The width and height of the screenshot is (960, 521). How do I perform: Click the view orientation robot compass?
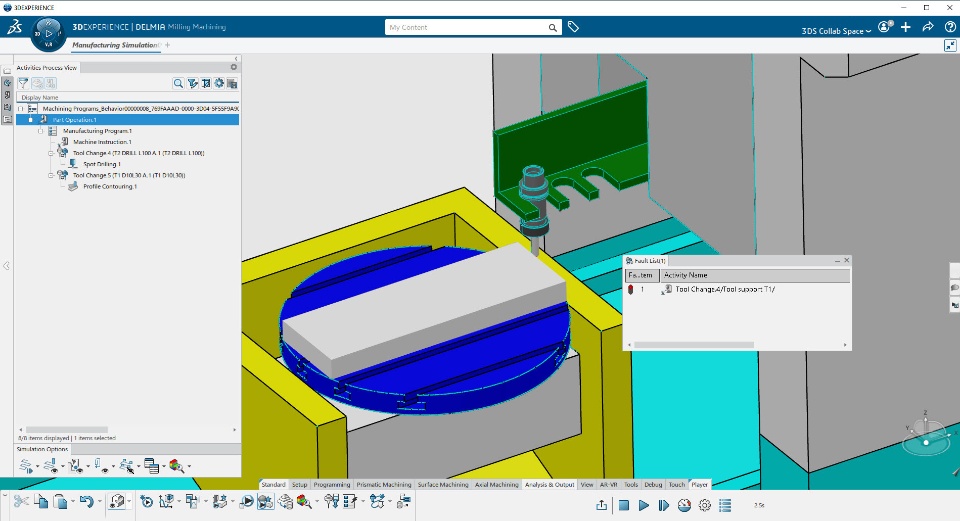tap(926, 436)
